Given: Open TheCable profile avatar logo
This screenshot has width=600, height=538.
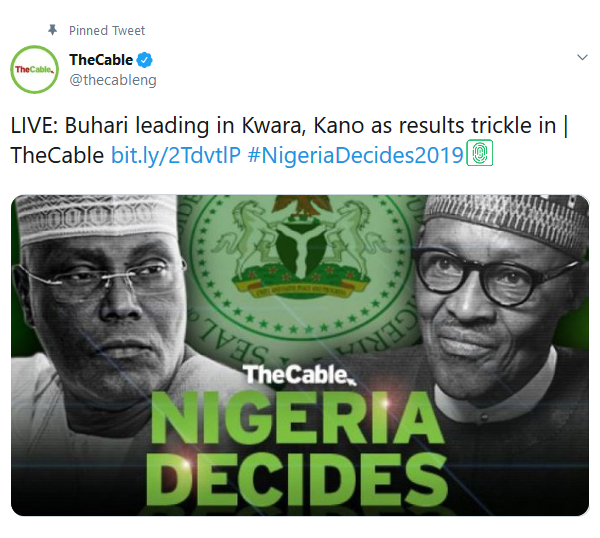Looking at the screenshot, I should point(32,70).
